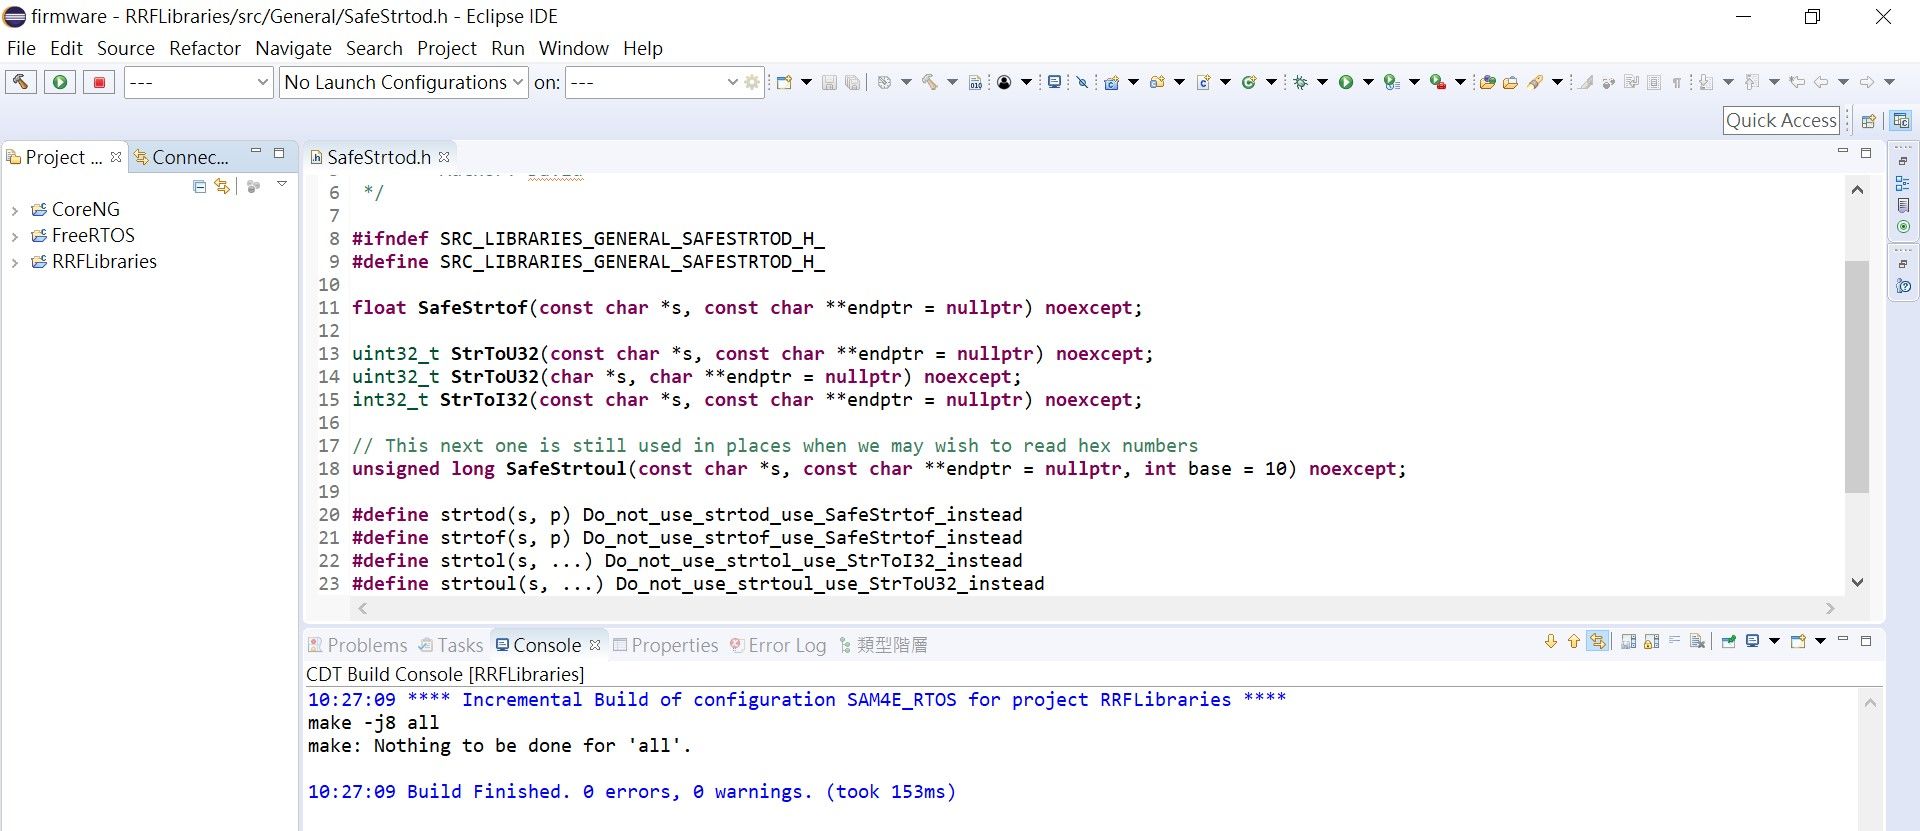This screenshot has height=831, width=1920.
Task: Toggle console build-activation button left of Scroll Lock
Action: coord(1628,641)
